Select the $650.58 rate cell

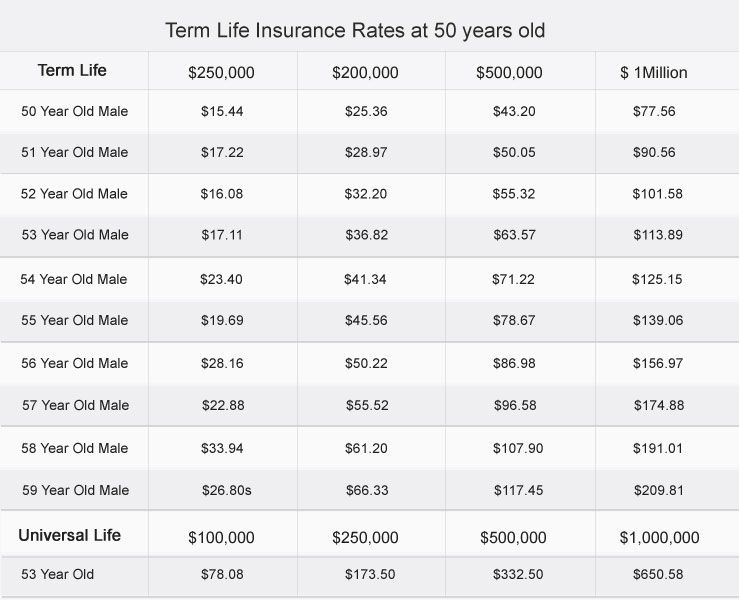(657, 576)
